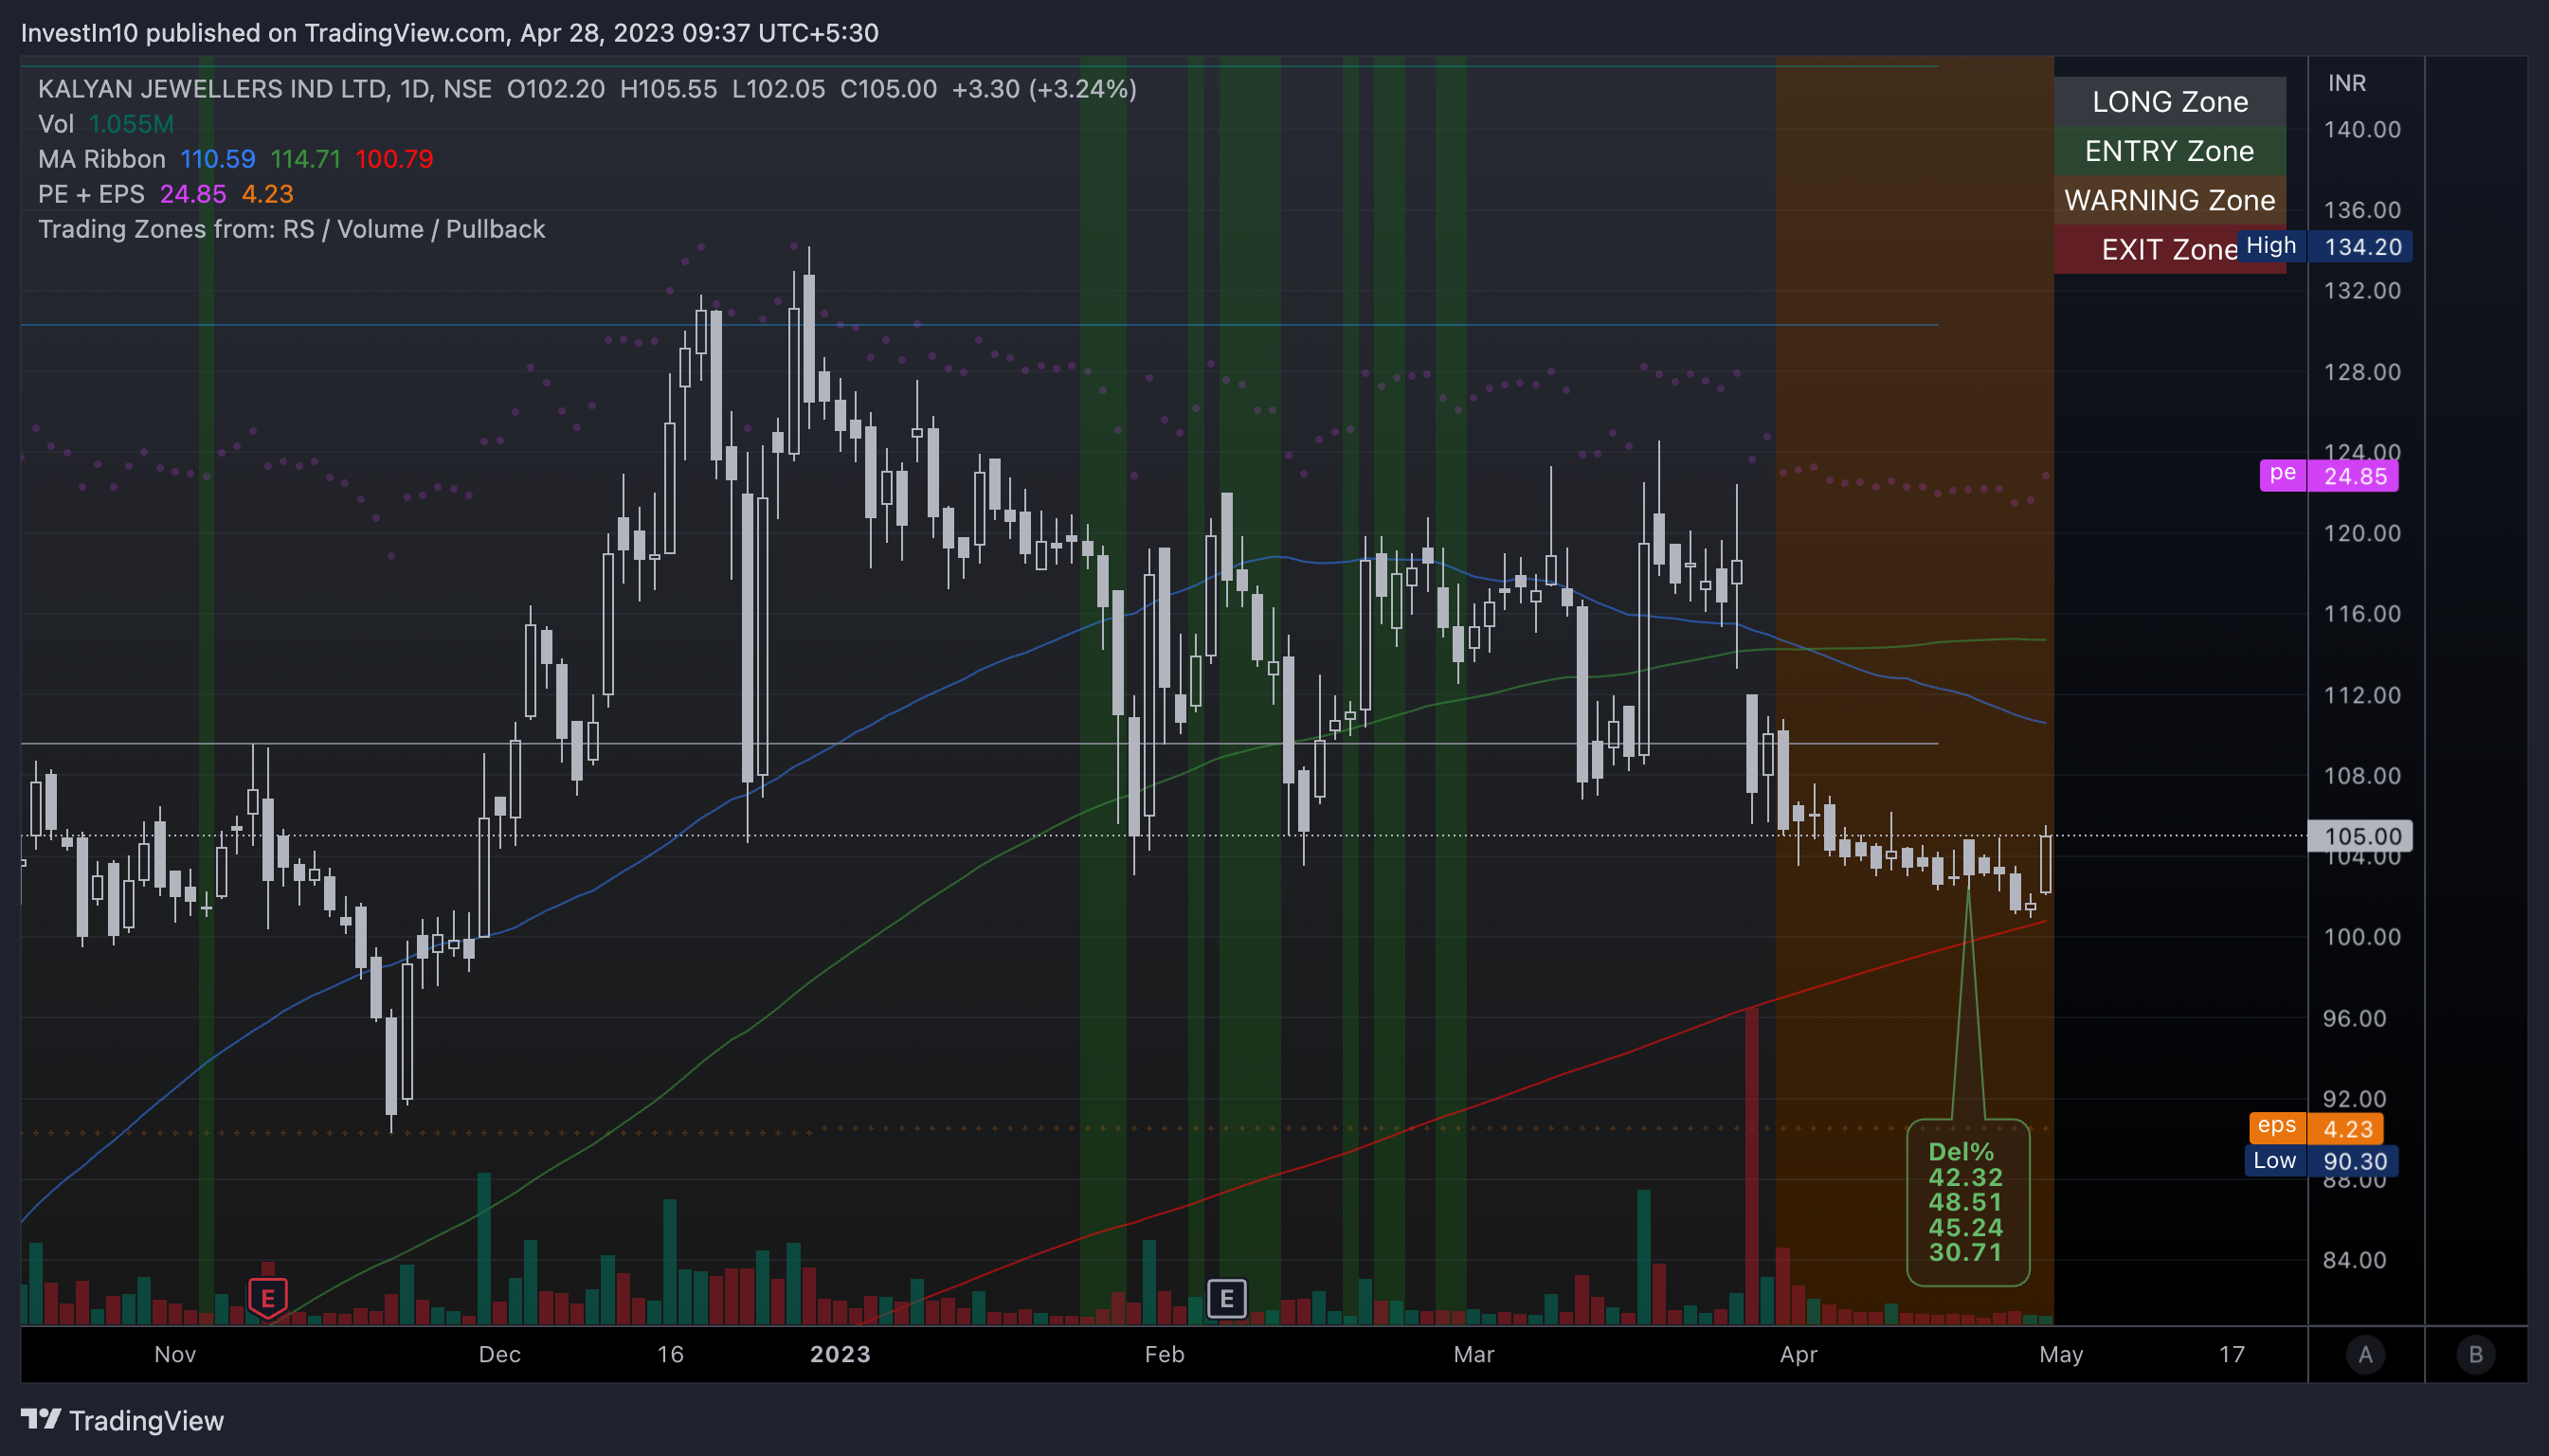Click the Dec label on time axis
Image resolution: width=2549 pixels, height=1456 pixels.
tap(499, 1354)
